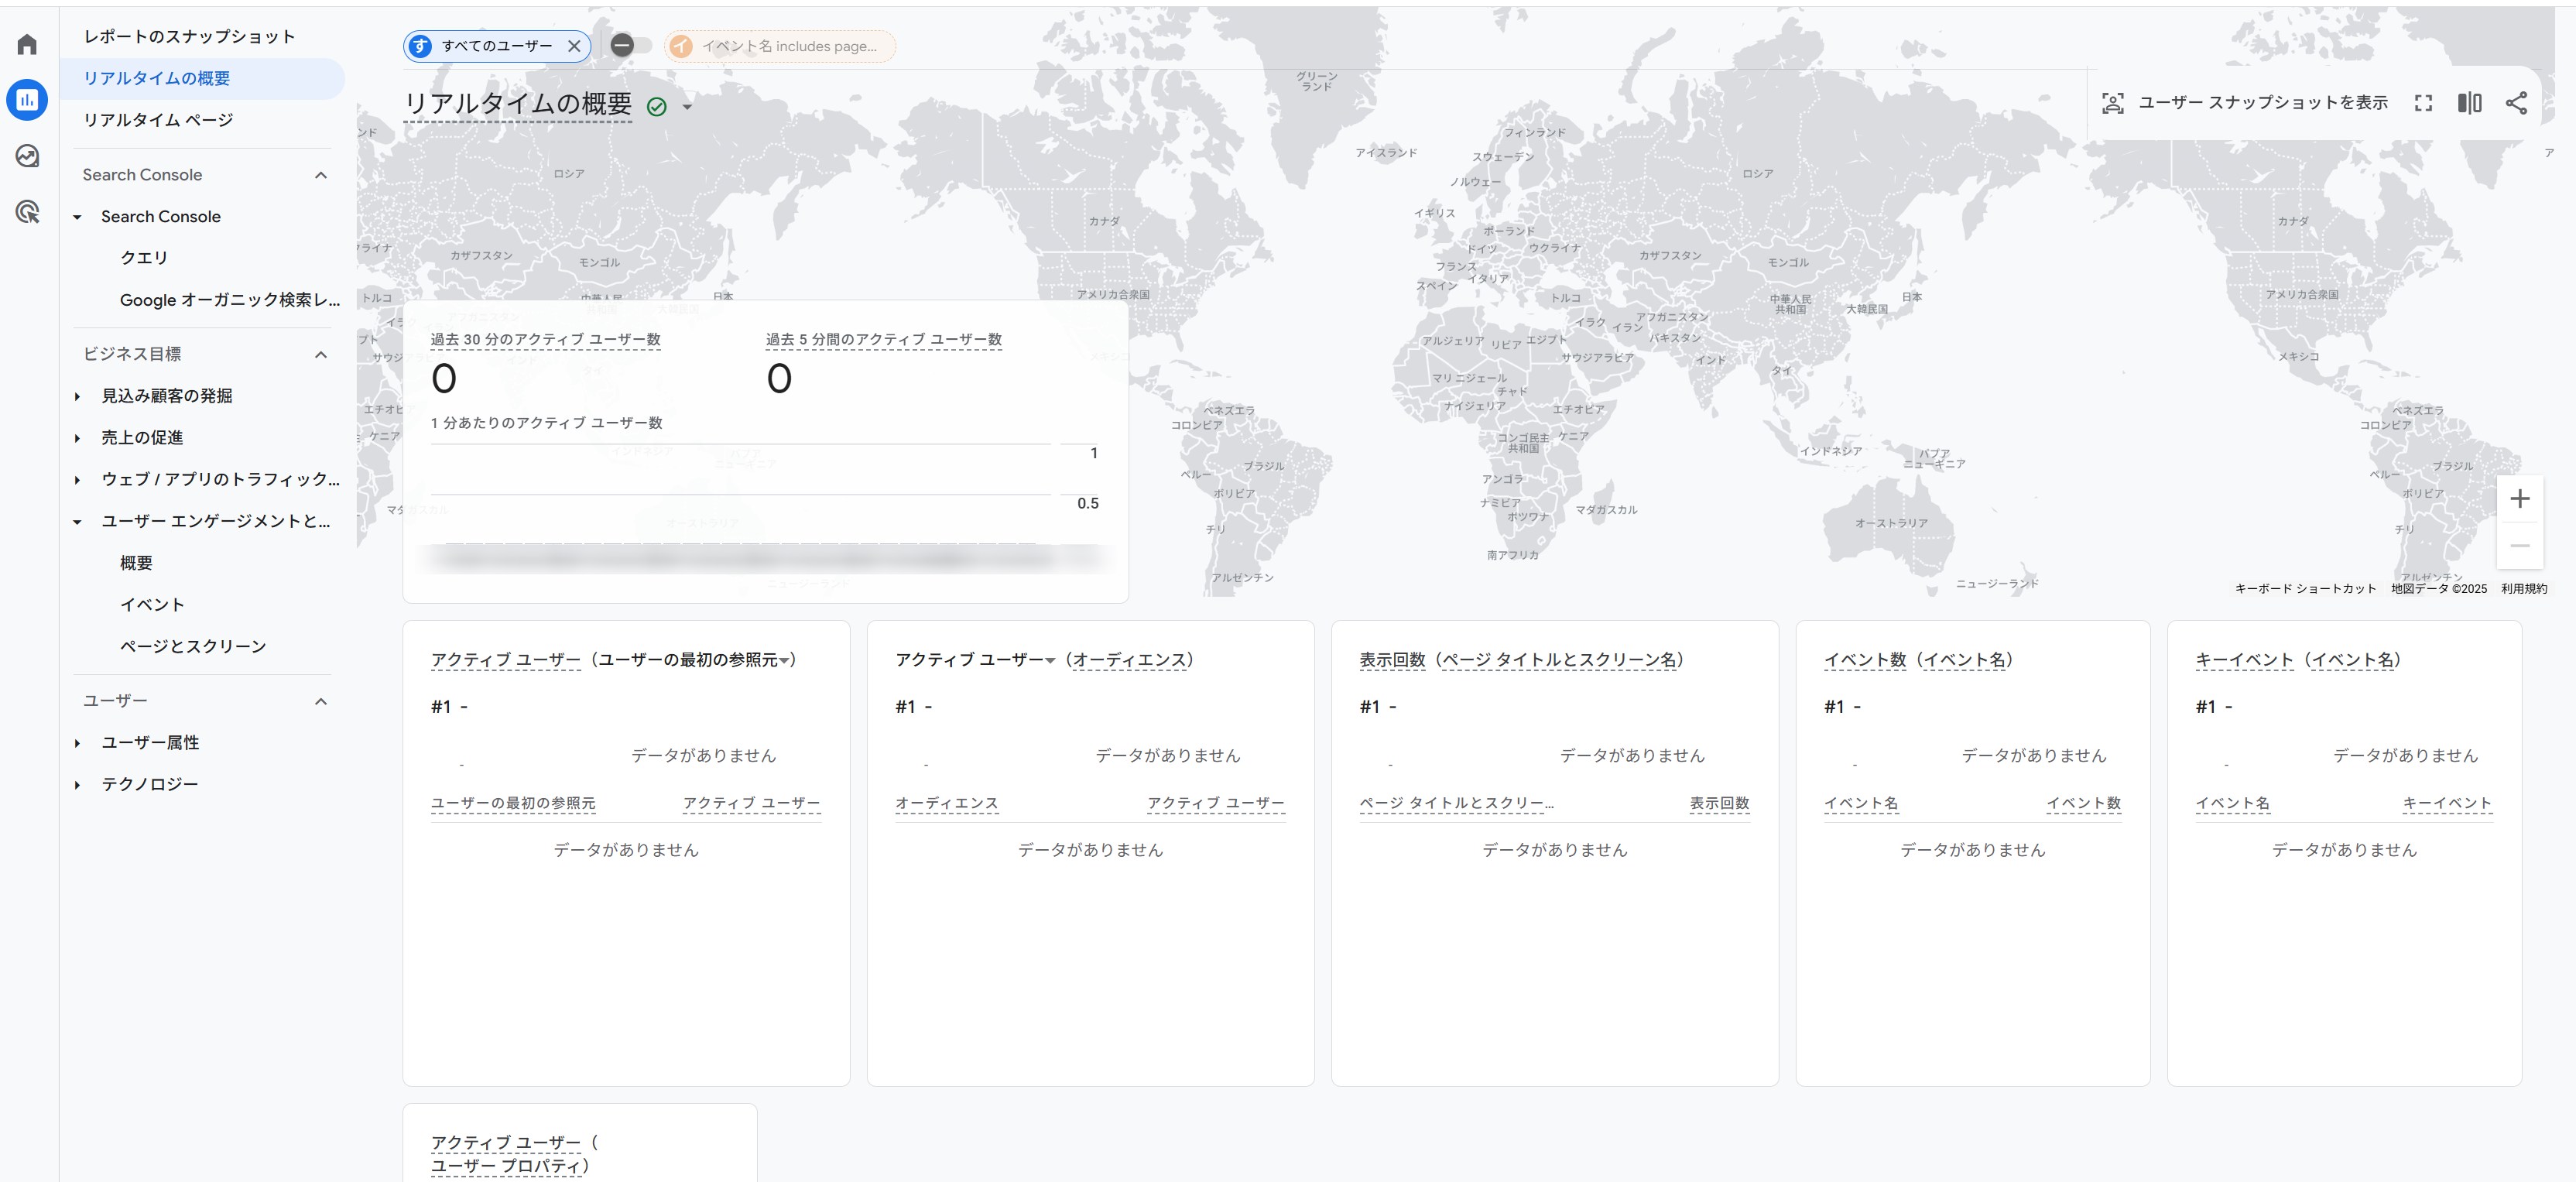
Task: Click ユーザーの最初の参照元 column header
Action: (513, 803)
